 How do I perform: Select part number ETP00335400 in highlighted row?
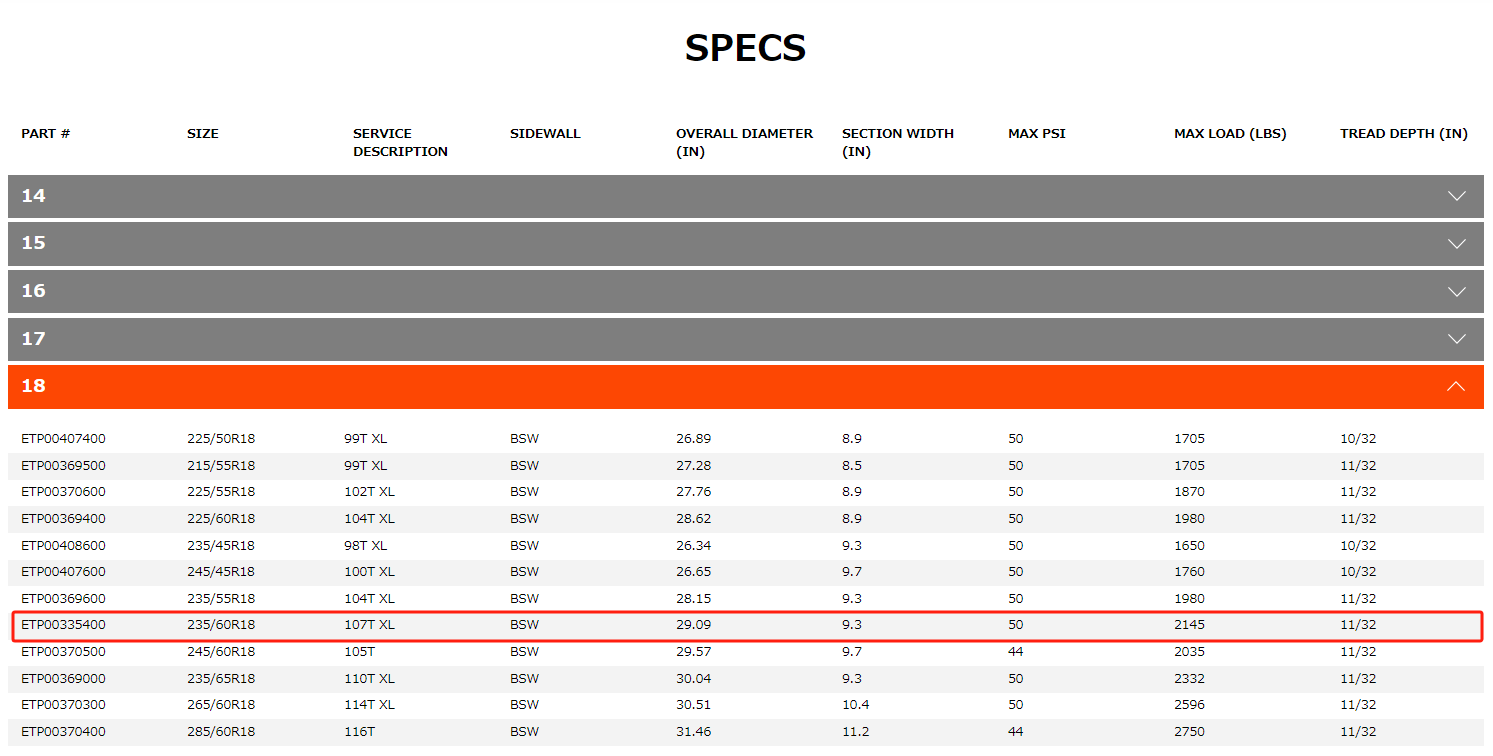click(x=63, y=625)
